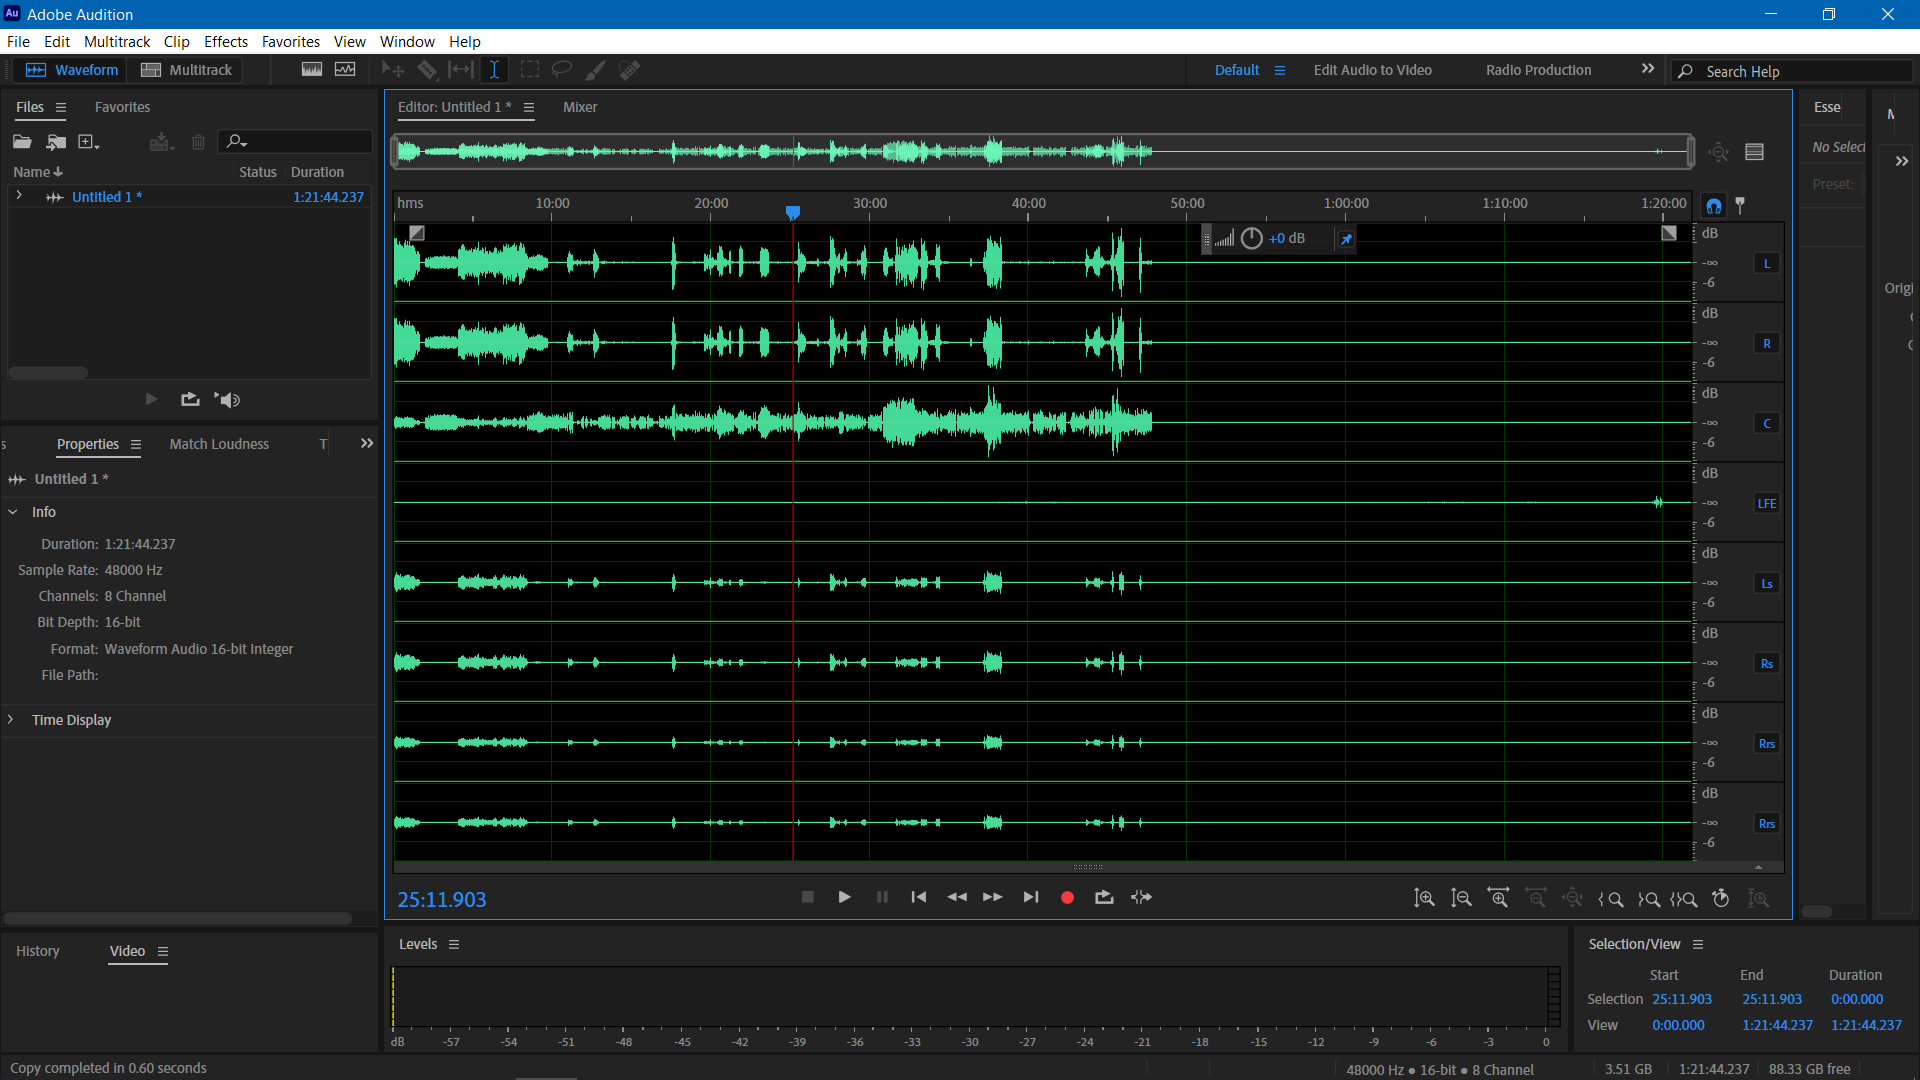Viewport: 1920px width, 1080px height.
Task: Toggle the Ls channel enable button
Action: [x=1767, y=583]
